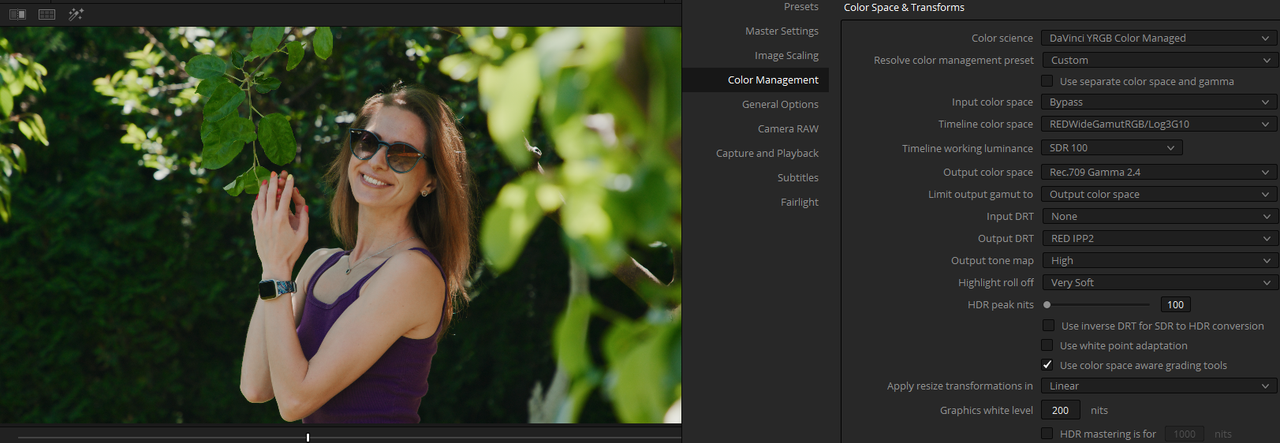
Task: Uncheck Use color space aware grading tools
Action: tap(1047, 366)
